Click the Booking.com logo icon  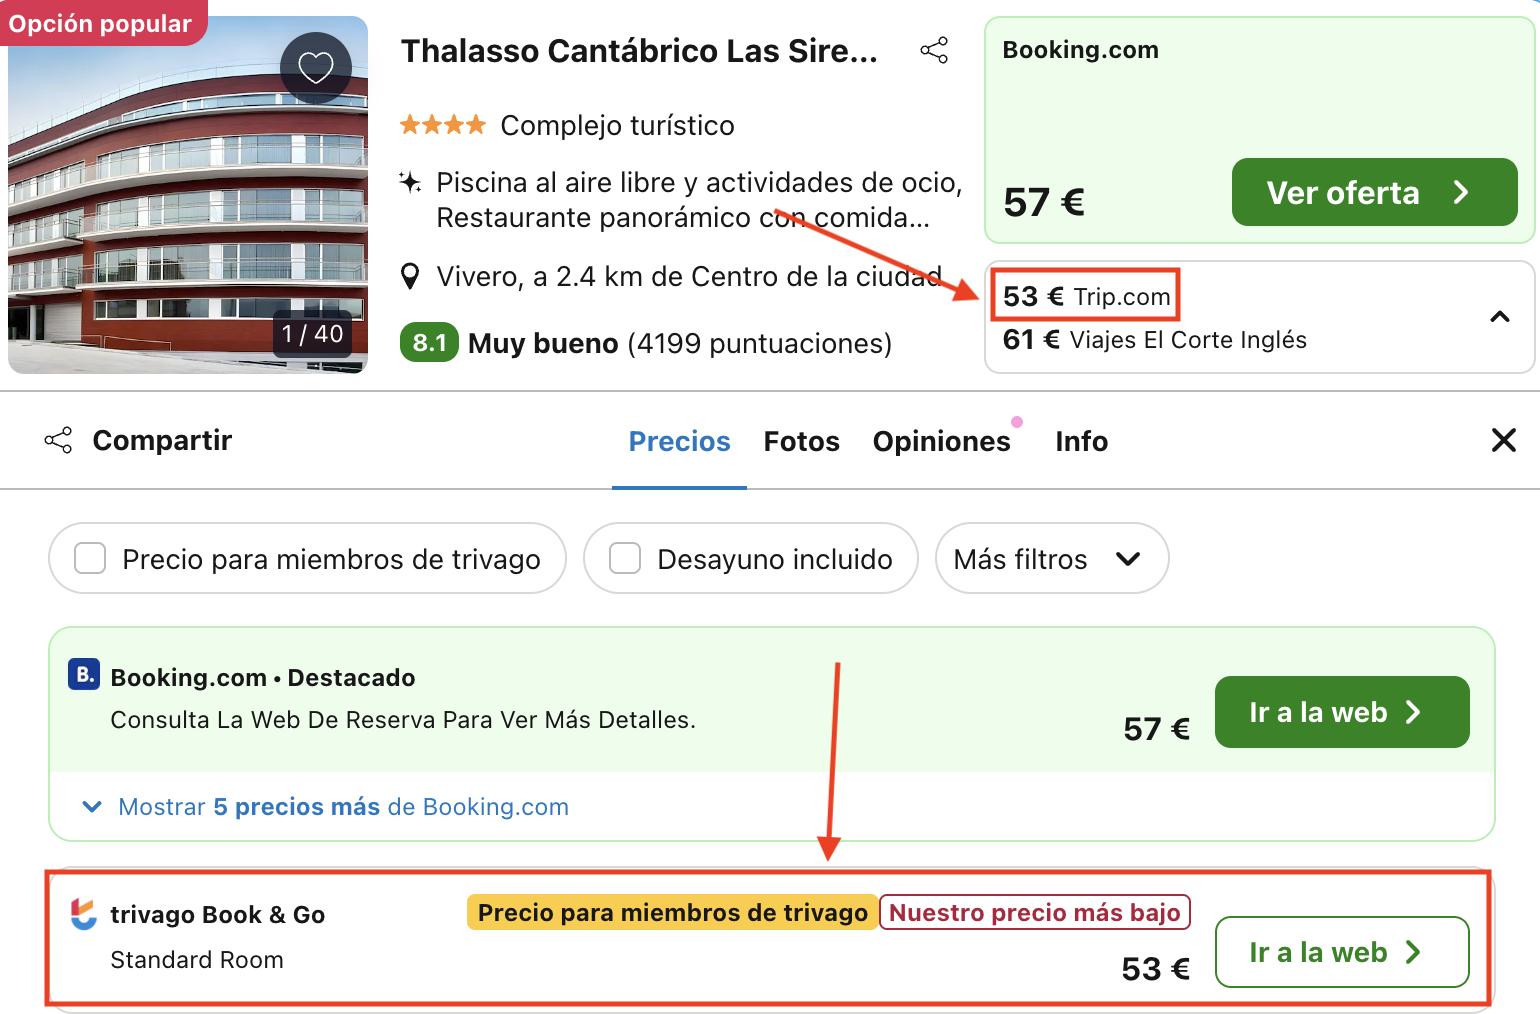coord(84,675)
